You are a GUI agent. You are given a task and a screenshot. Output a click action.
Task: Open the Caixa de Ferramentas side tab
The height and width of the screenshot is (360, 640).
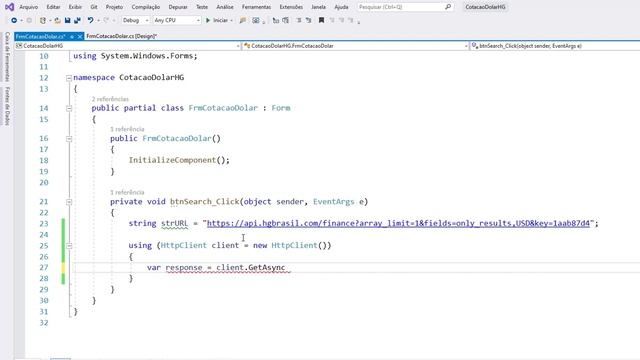coord(7,57)
